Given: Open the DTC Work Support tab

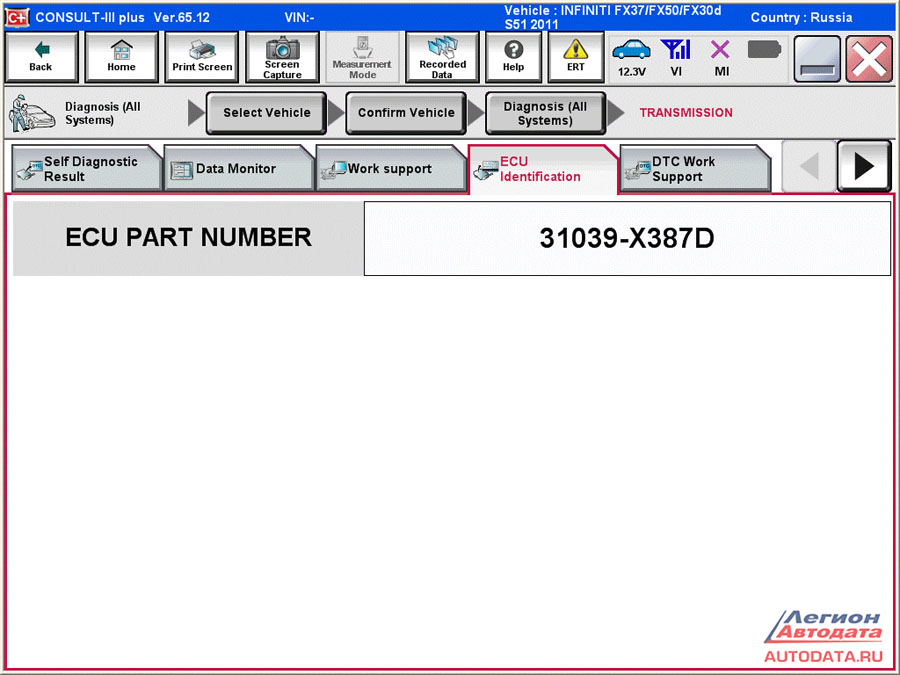Looking at the screenshot, I should pyautogui.click(x=694, y=169).
